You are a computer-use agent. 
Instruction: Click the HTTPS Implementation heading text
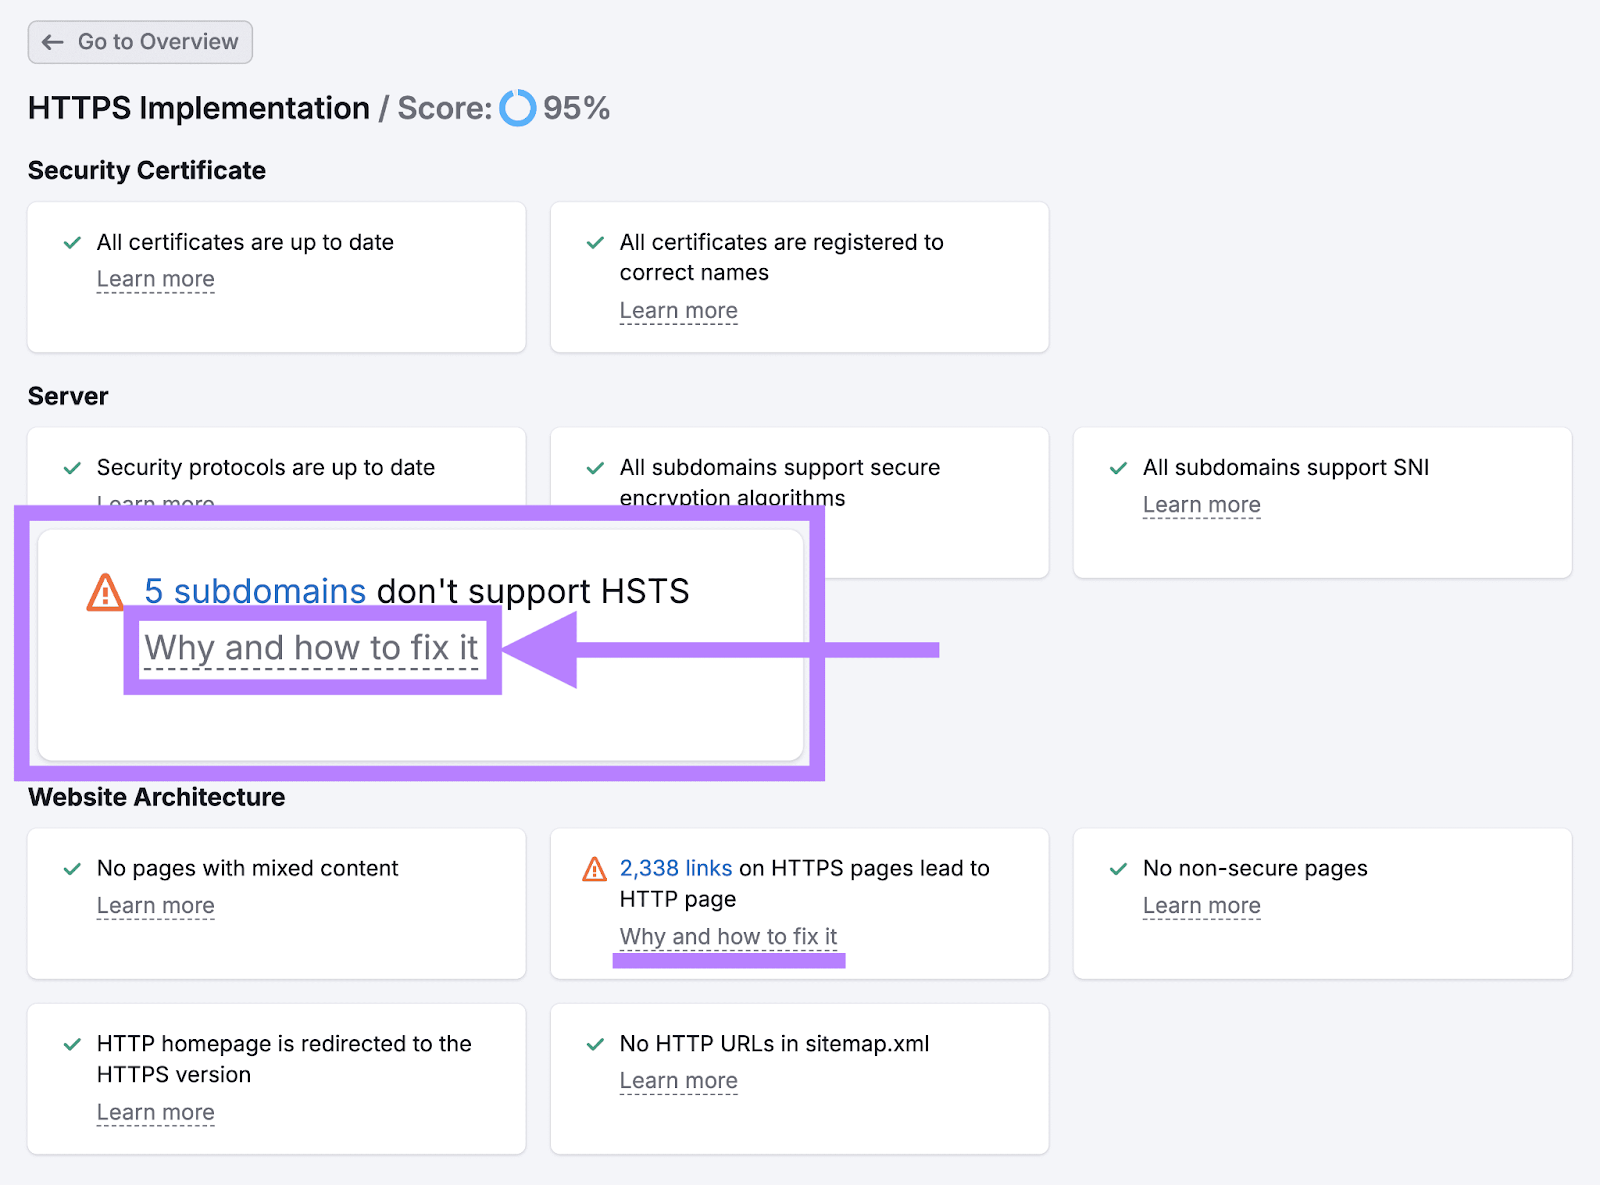pyautogui.click(x=199, y=108)
